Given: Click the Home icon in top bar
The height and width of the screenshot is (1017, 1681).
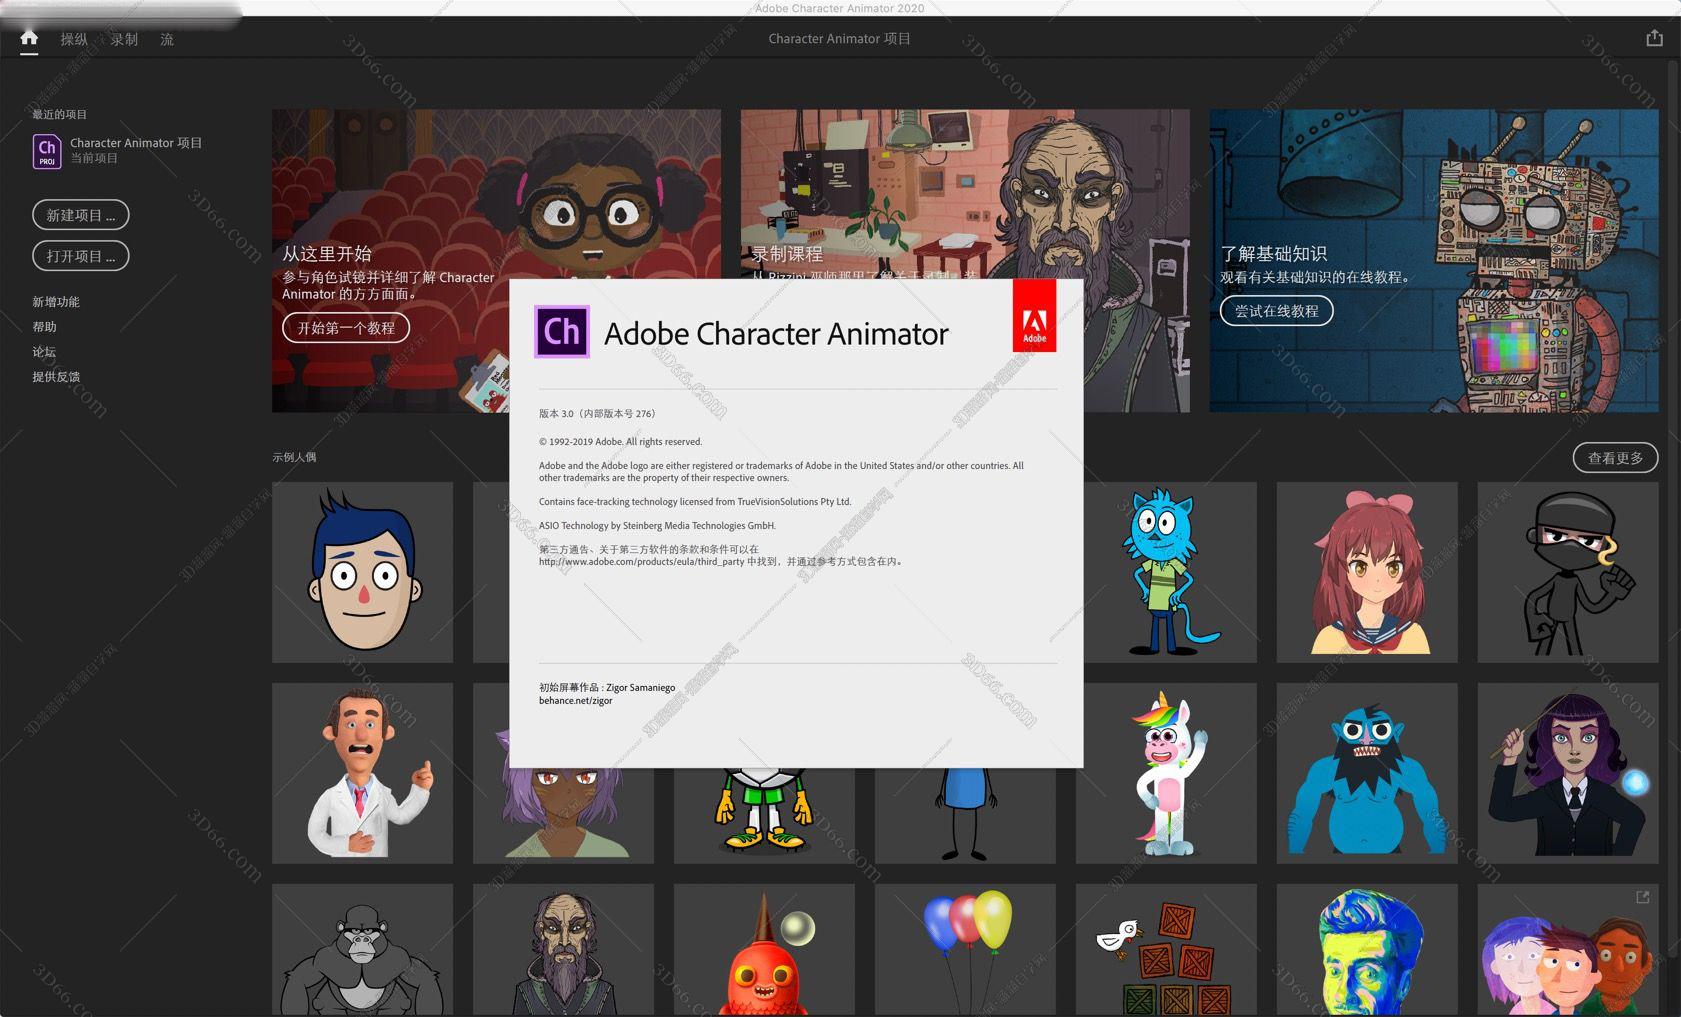Looking at the screenshot, I should (x=29, y=38).
